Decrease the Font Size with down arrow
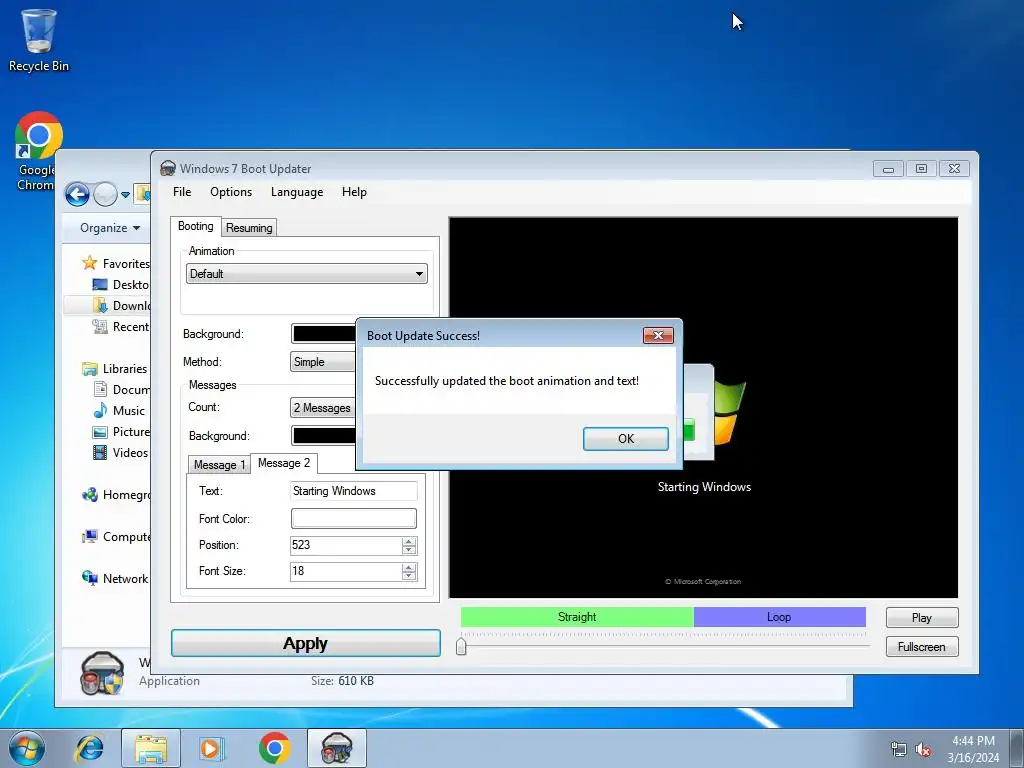 409,576
